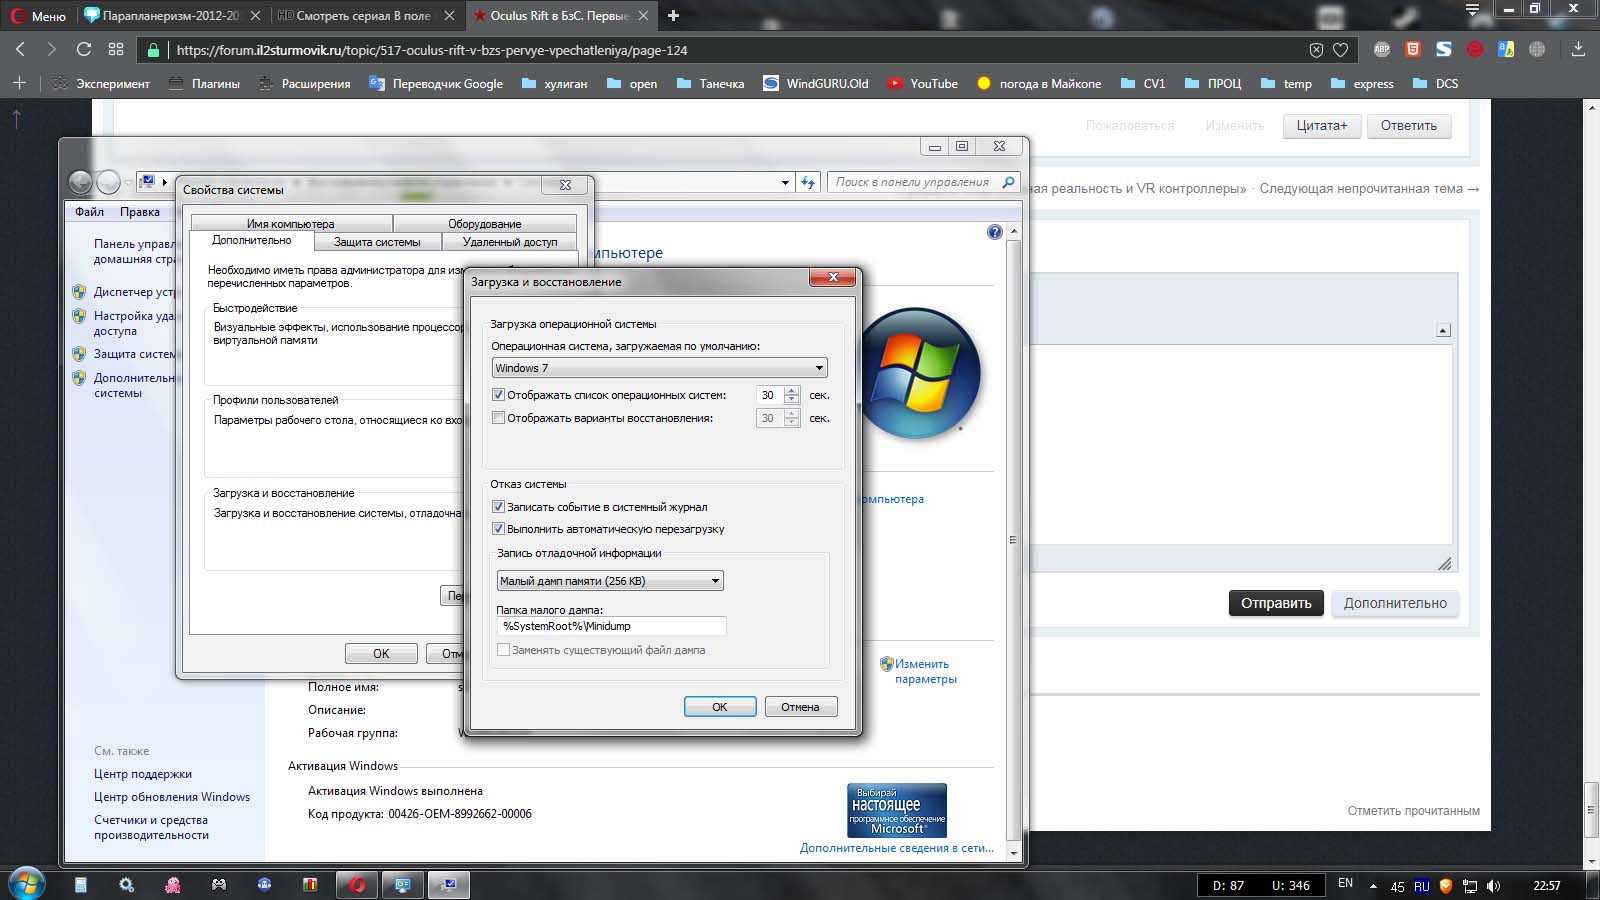Enable 'Отображать варианты восстановления' checkbox
1600x900 pixels.
coord(499,418)
